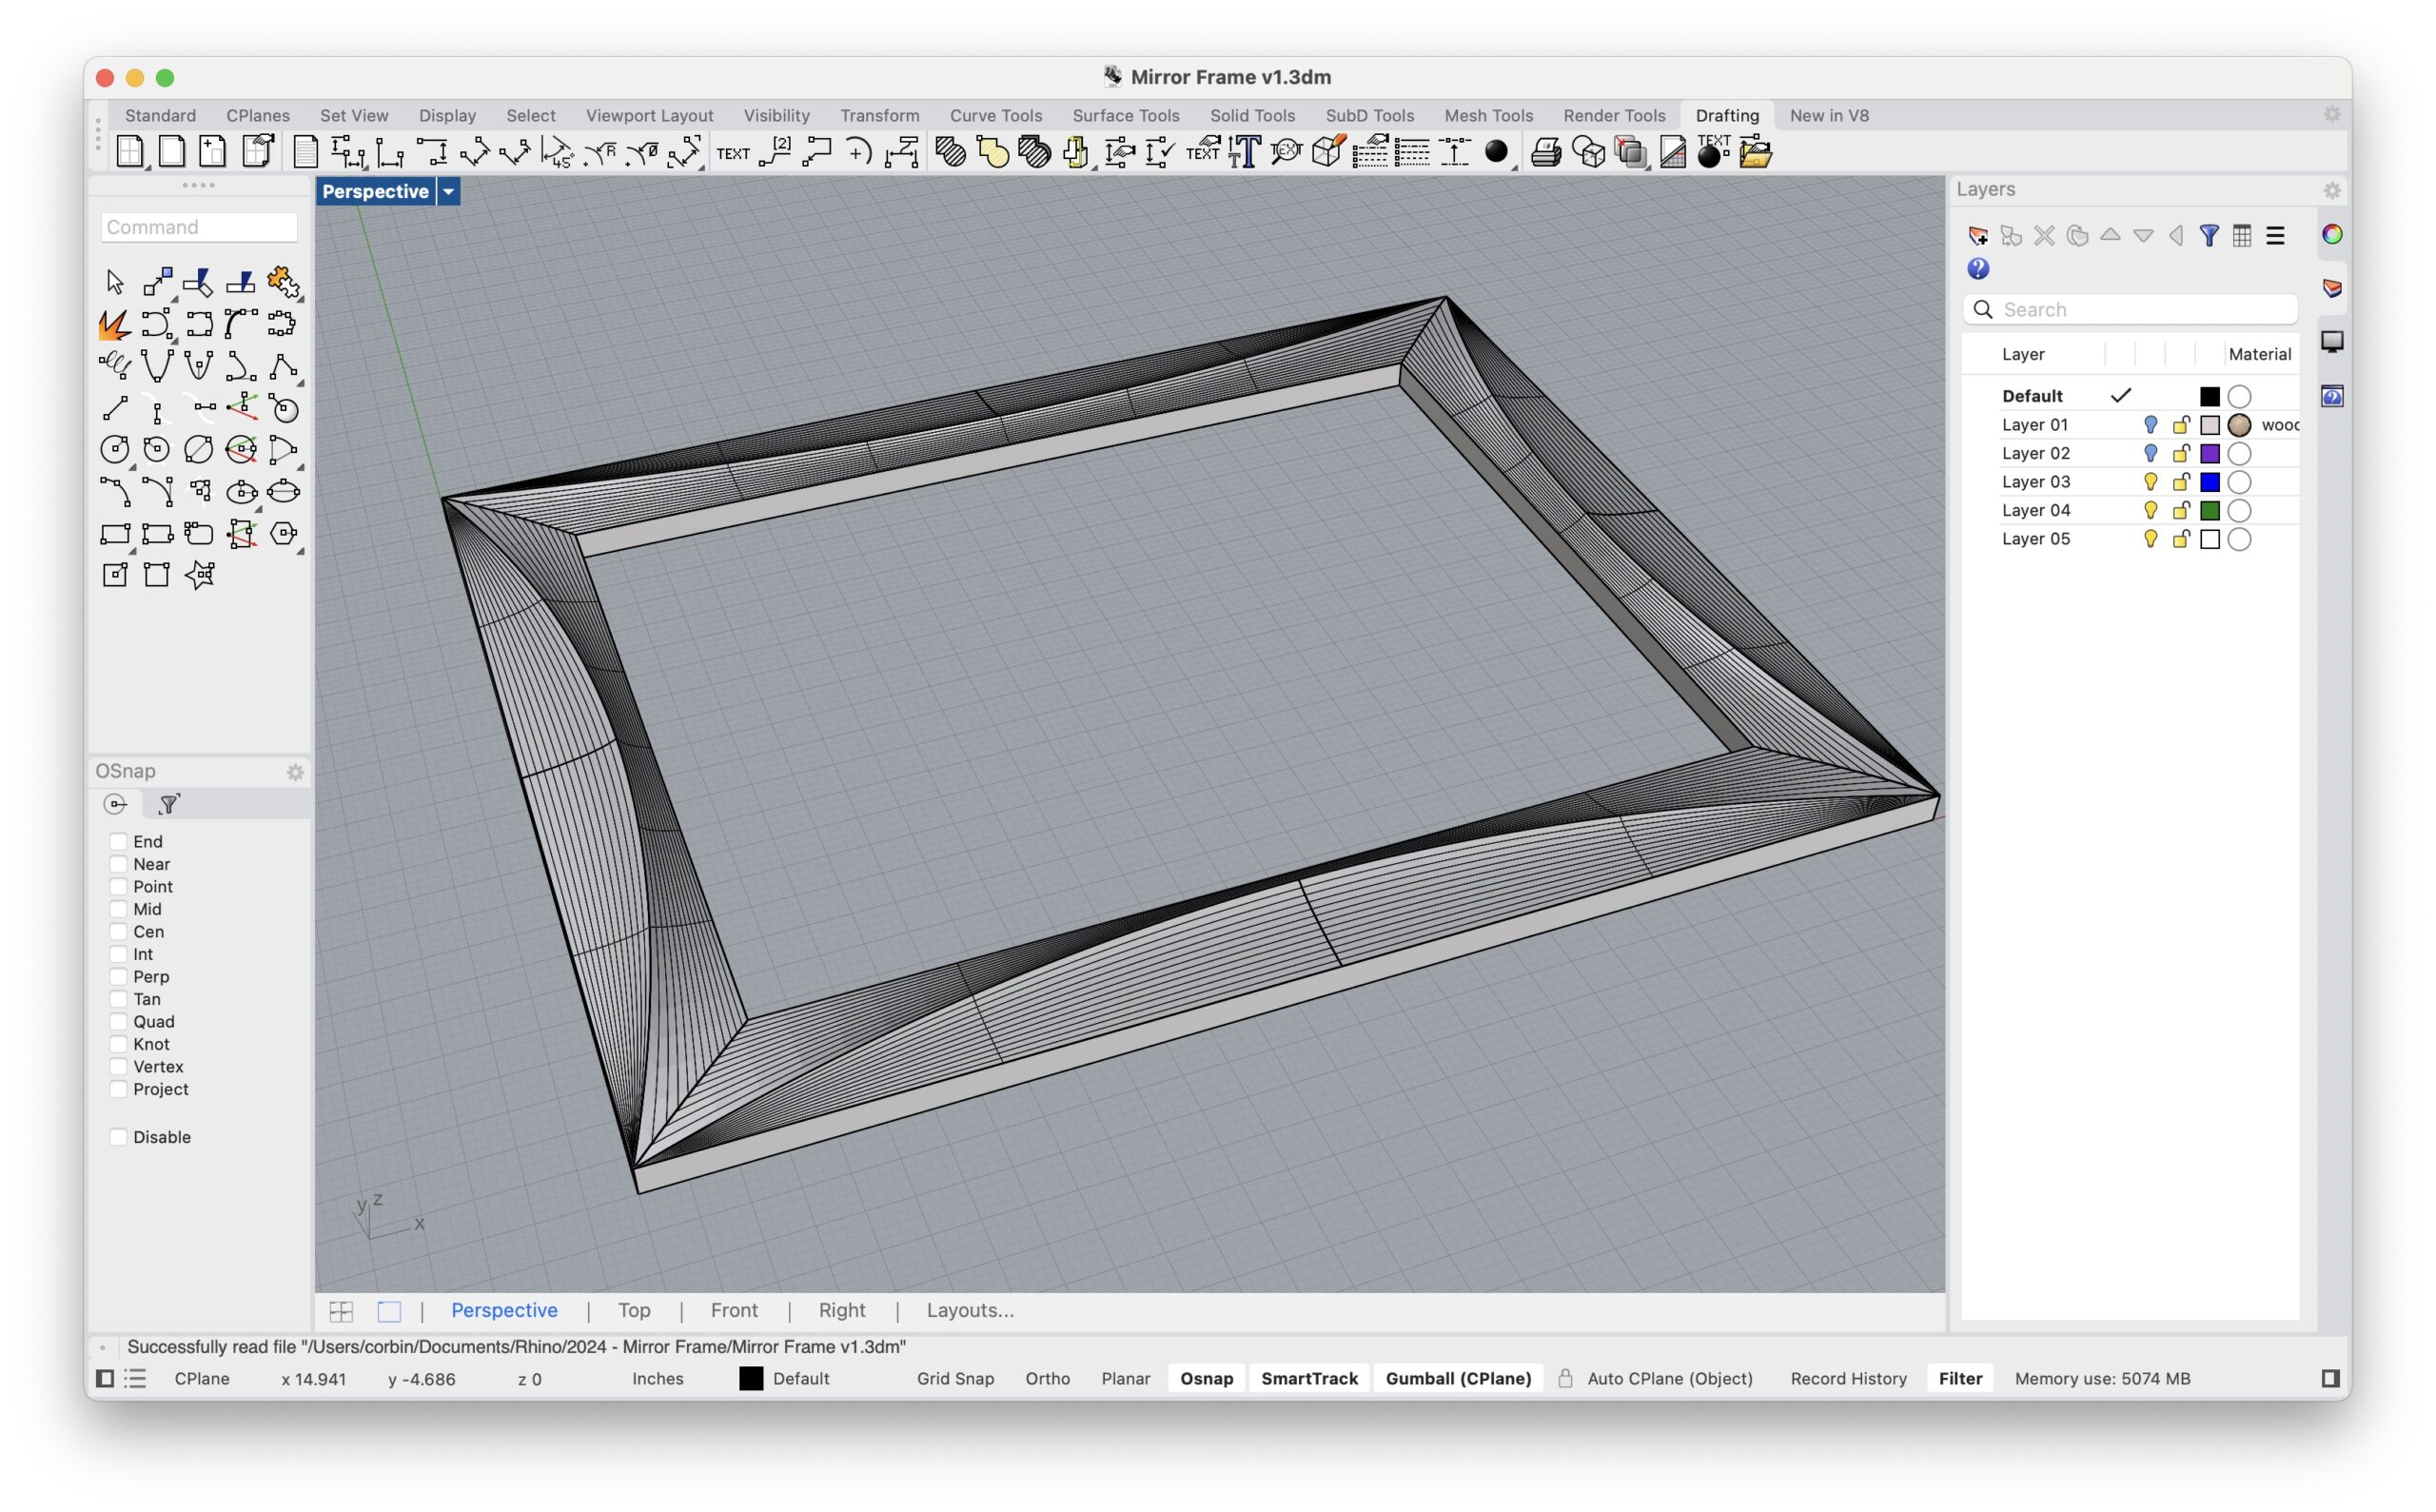The width and height of the screenshot is (2436, 1512).
Task: Toggle Ortho mode in status bar
Action: pyautogui.click(x=1047, y=1378)
